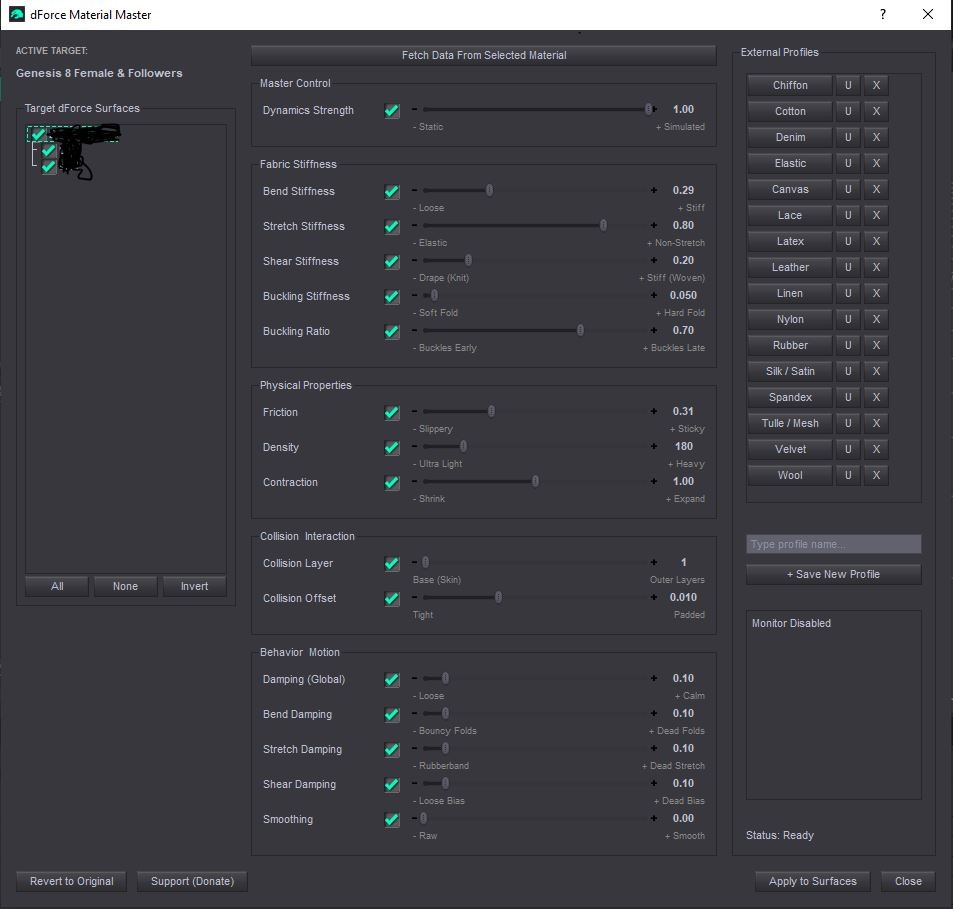Image resolution: width=953 pixels, height=909 pixels.
Task: Click the Density value 180
Action: point(683,447)
